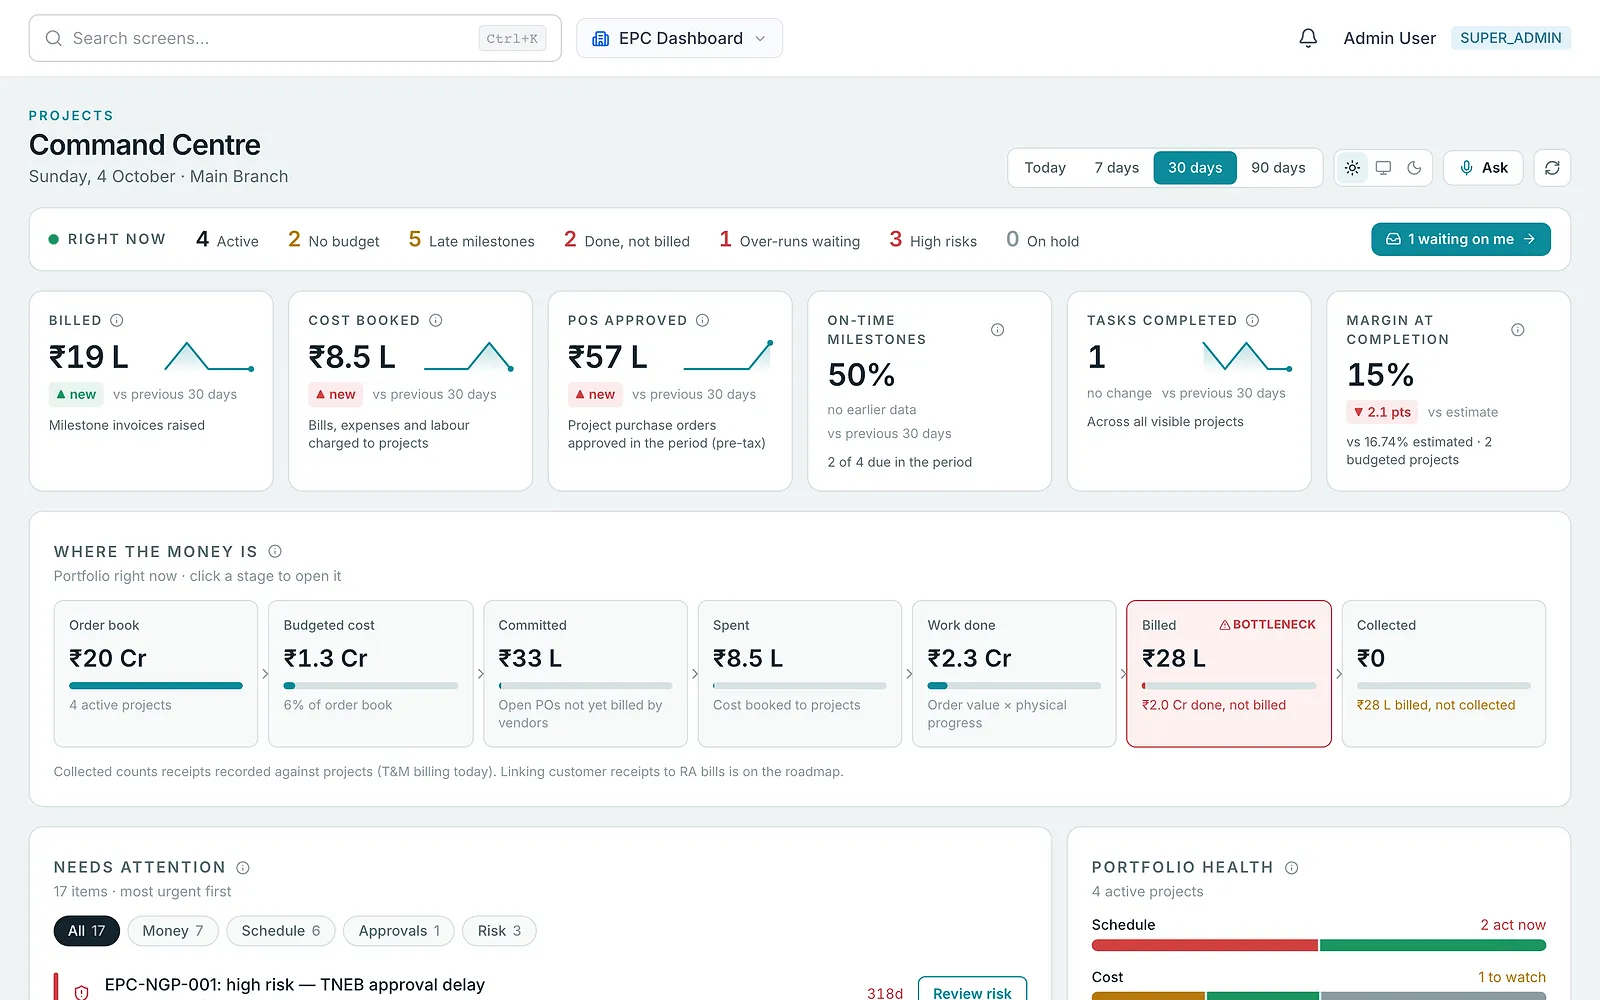Click the 3 High risks stat
The image size is (1600, 1000).
click(x=933, y=240)
